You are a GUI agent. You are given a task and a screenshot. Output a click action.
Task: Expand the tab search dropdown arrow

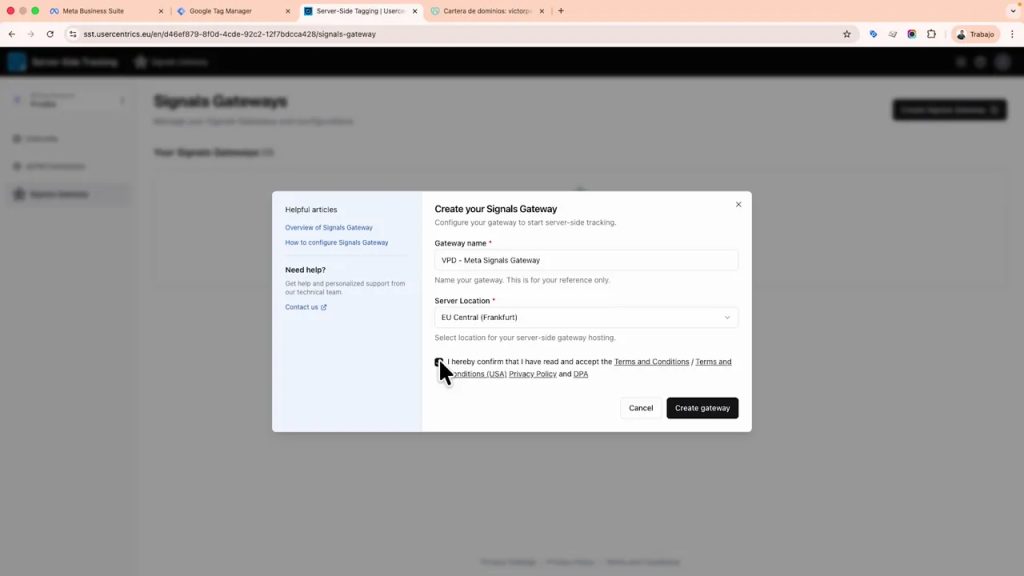pos(1013,11)
